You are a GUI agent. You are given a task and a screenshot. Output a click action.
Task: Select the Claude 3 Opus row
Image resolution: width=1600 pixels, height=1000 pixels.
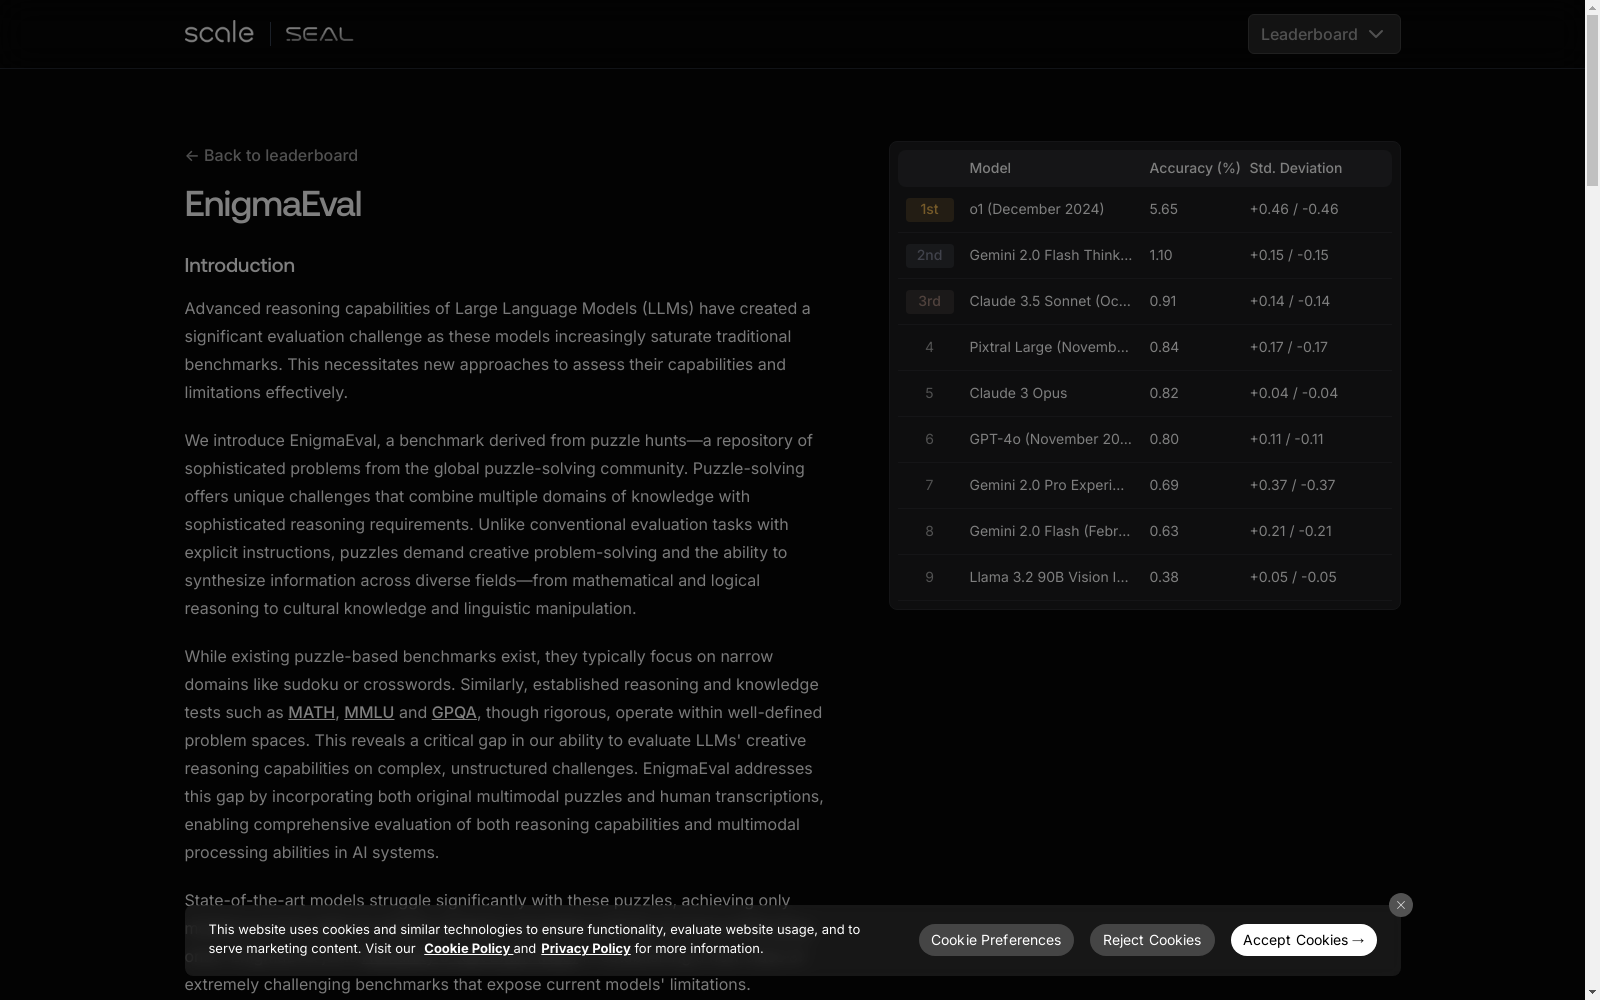(1144, 393)
